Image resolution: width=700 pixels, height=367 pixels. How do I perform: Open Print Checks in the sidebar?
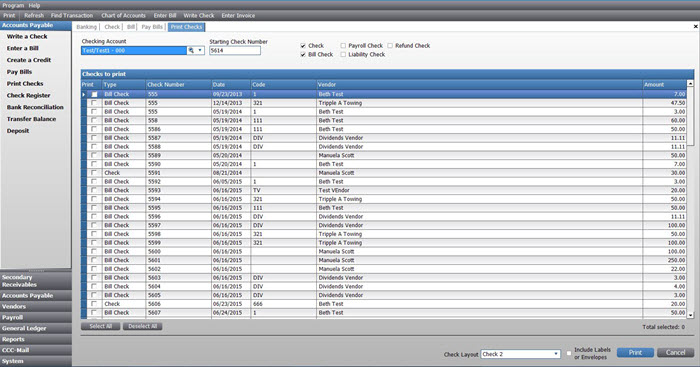click(25, 83)
